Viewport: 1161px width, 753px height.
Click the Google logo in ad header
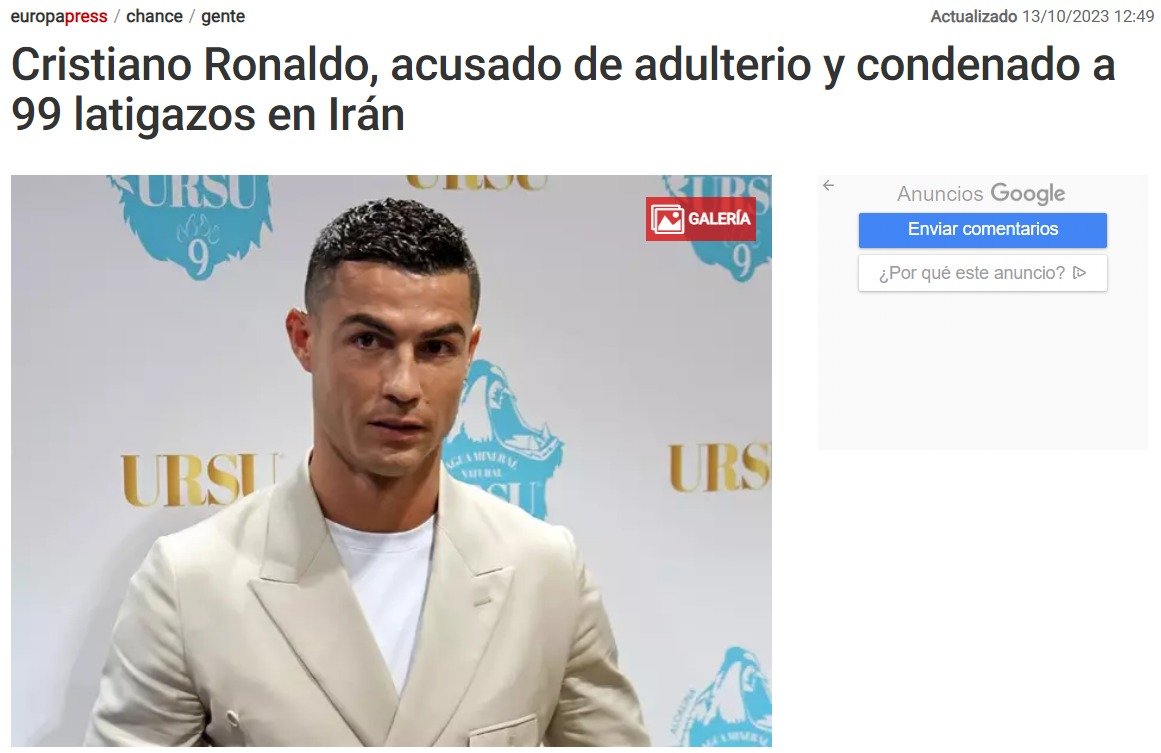(x=1028, y=193)
